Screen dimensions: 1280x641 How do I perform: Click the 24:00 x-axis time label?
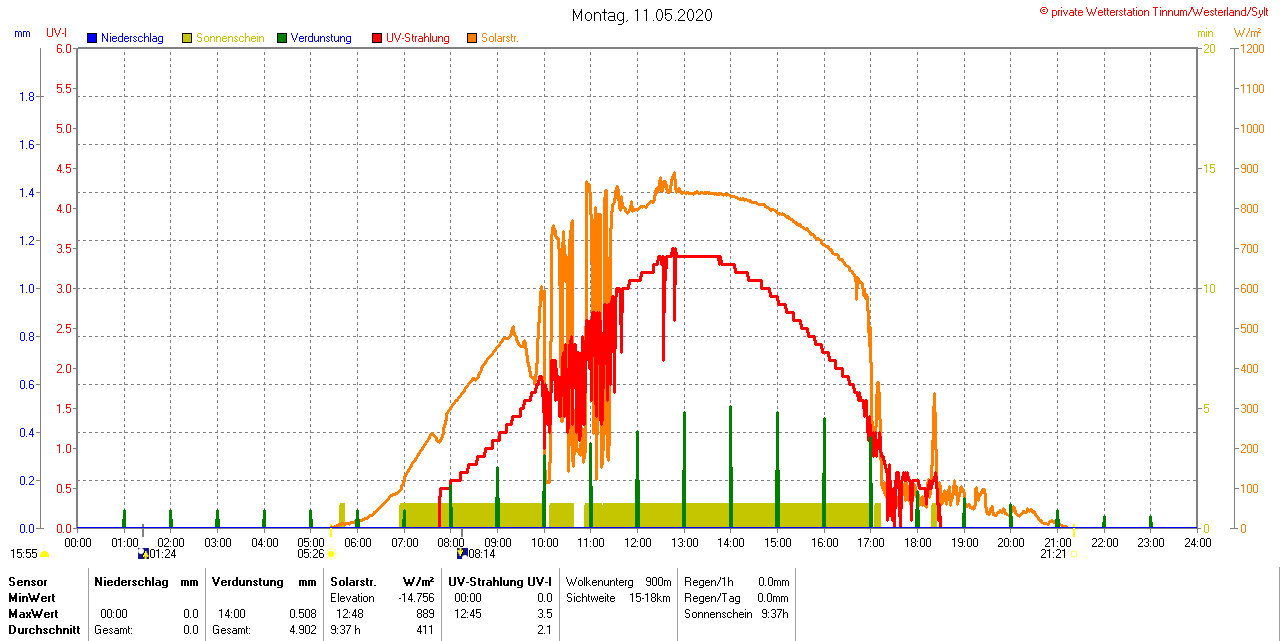[1197, 542]
